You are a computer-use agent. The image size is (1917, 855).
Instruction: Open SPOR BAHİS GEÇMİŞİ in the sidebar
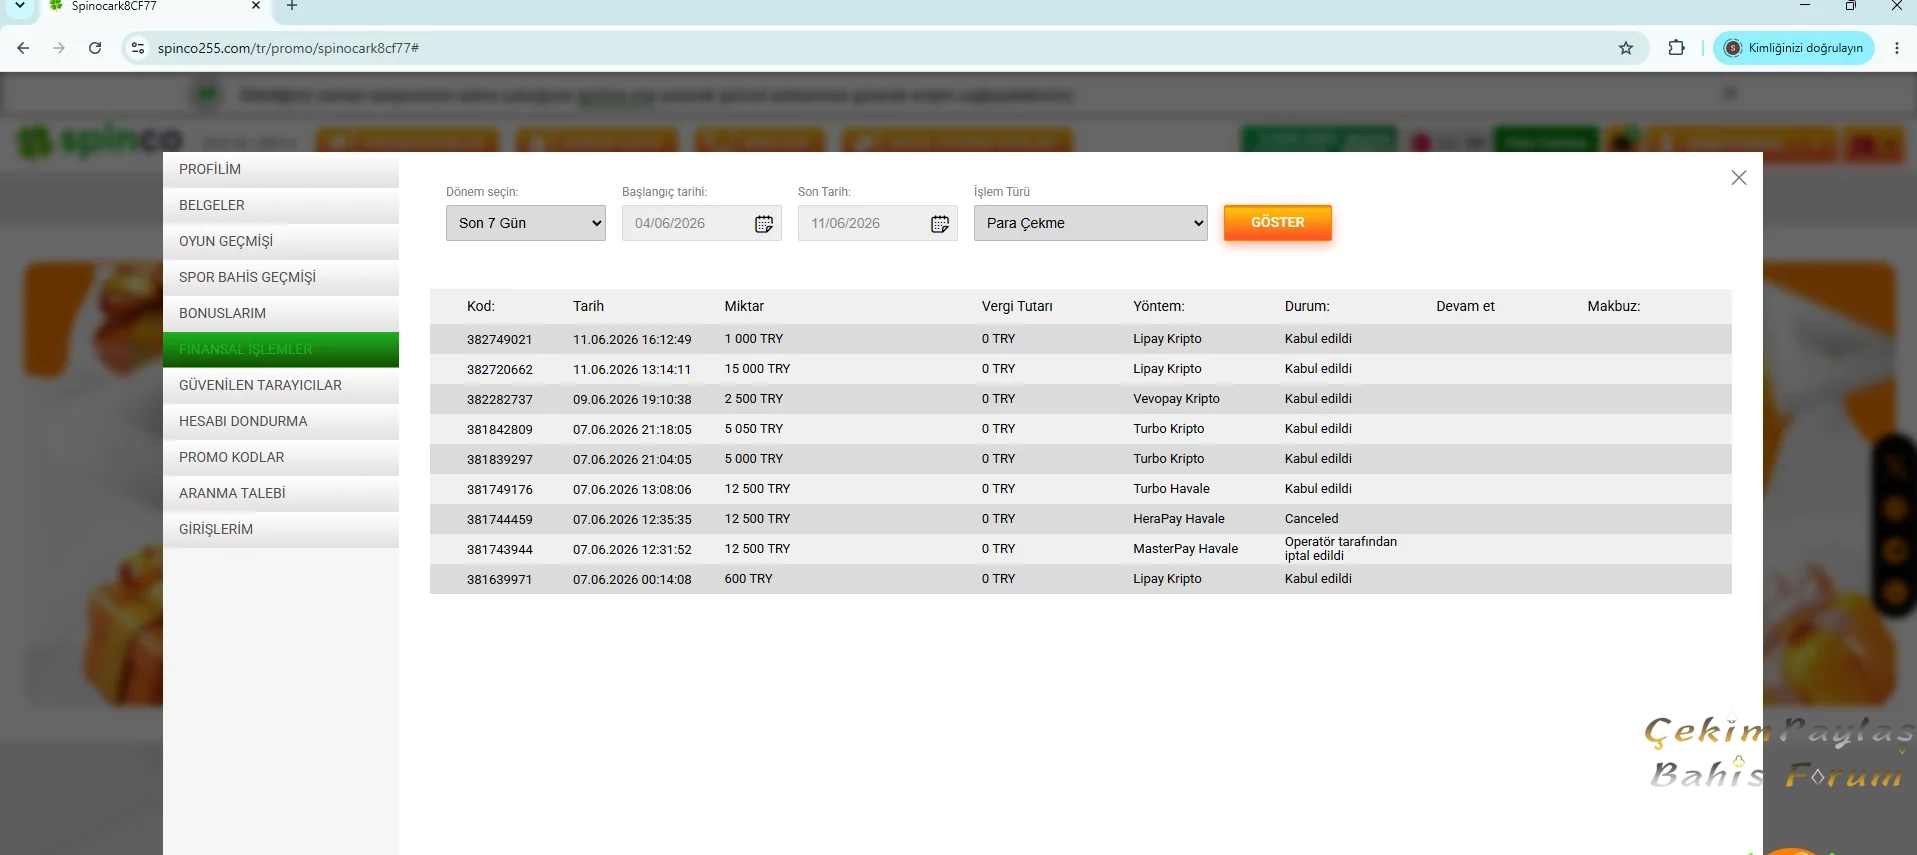[281, 277]
